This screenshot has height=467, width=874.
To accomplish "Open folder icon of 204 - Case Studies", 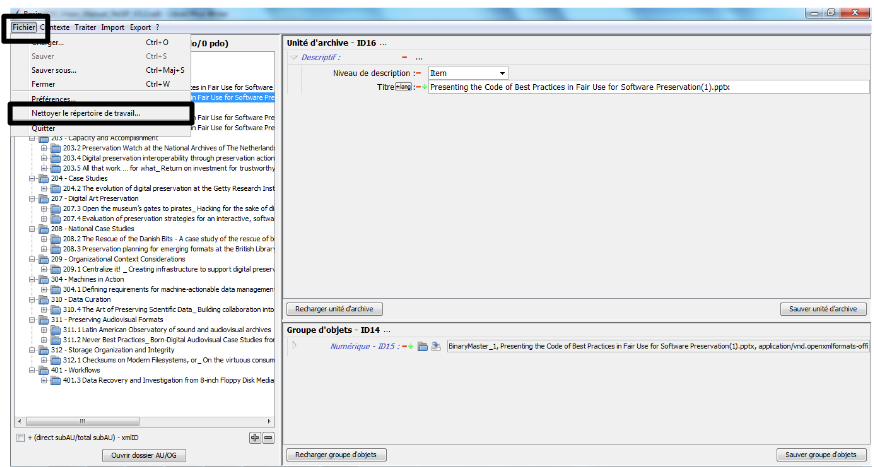I will click(45, 178).
